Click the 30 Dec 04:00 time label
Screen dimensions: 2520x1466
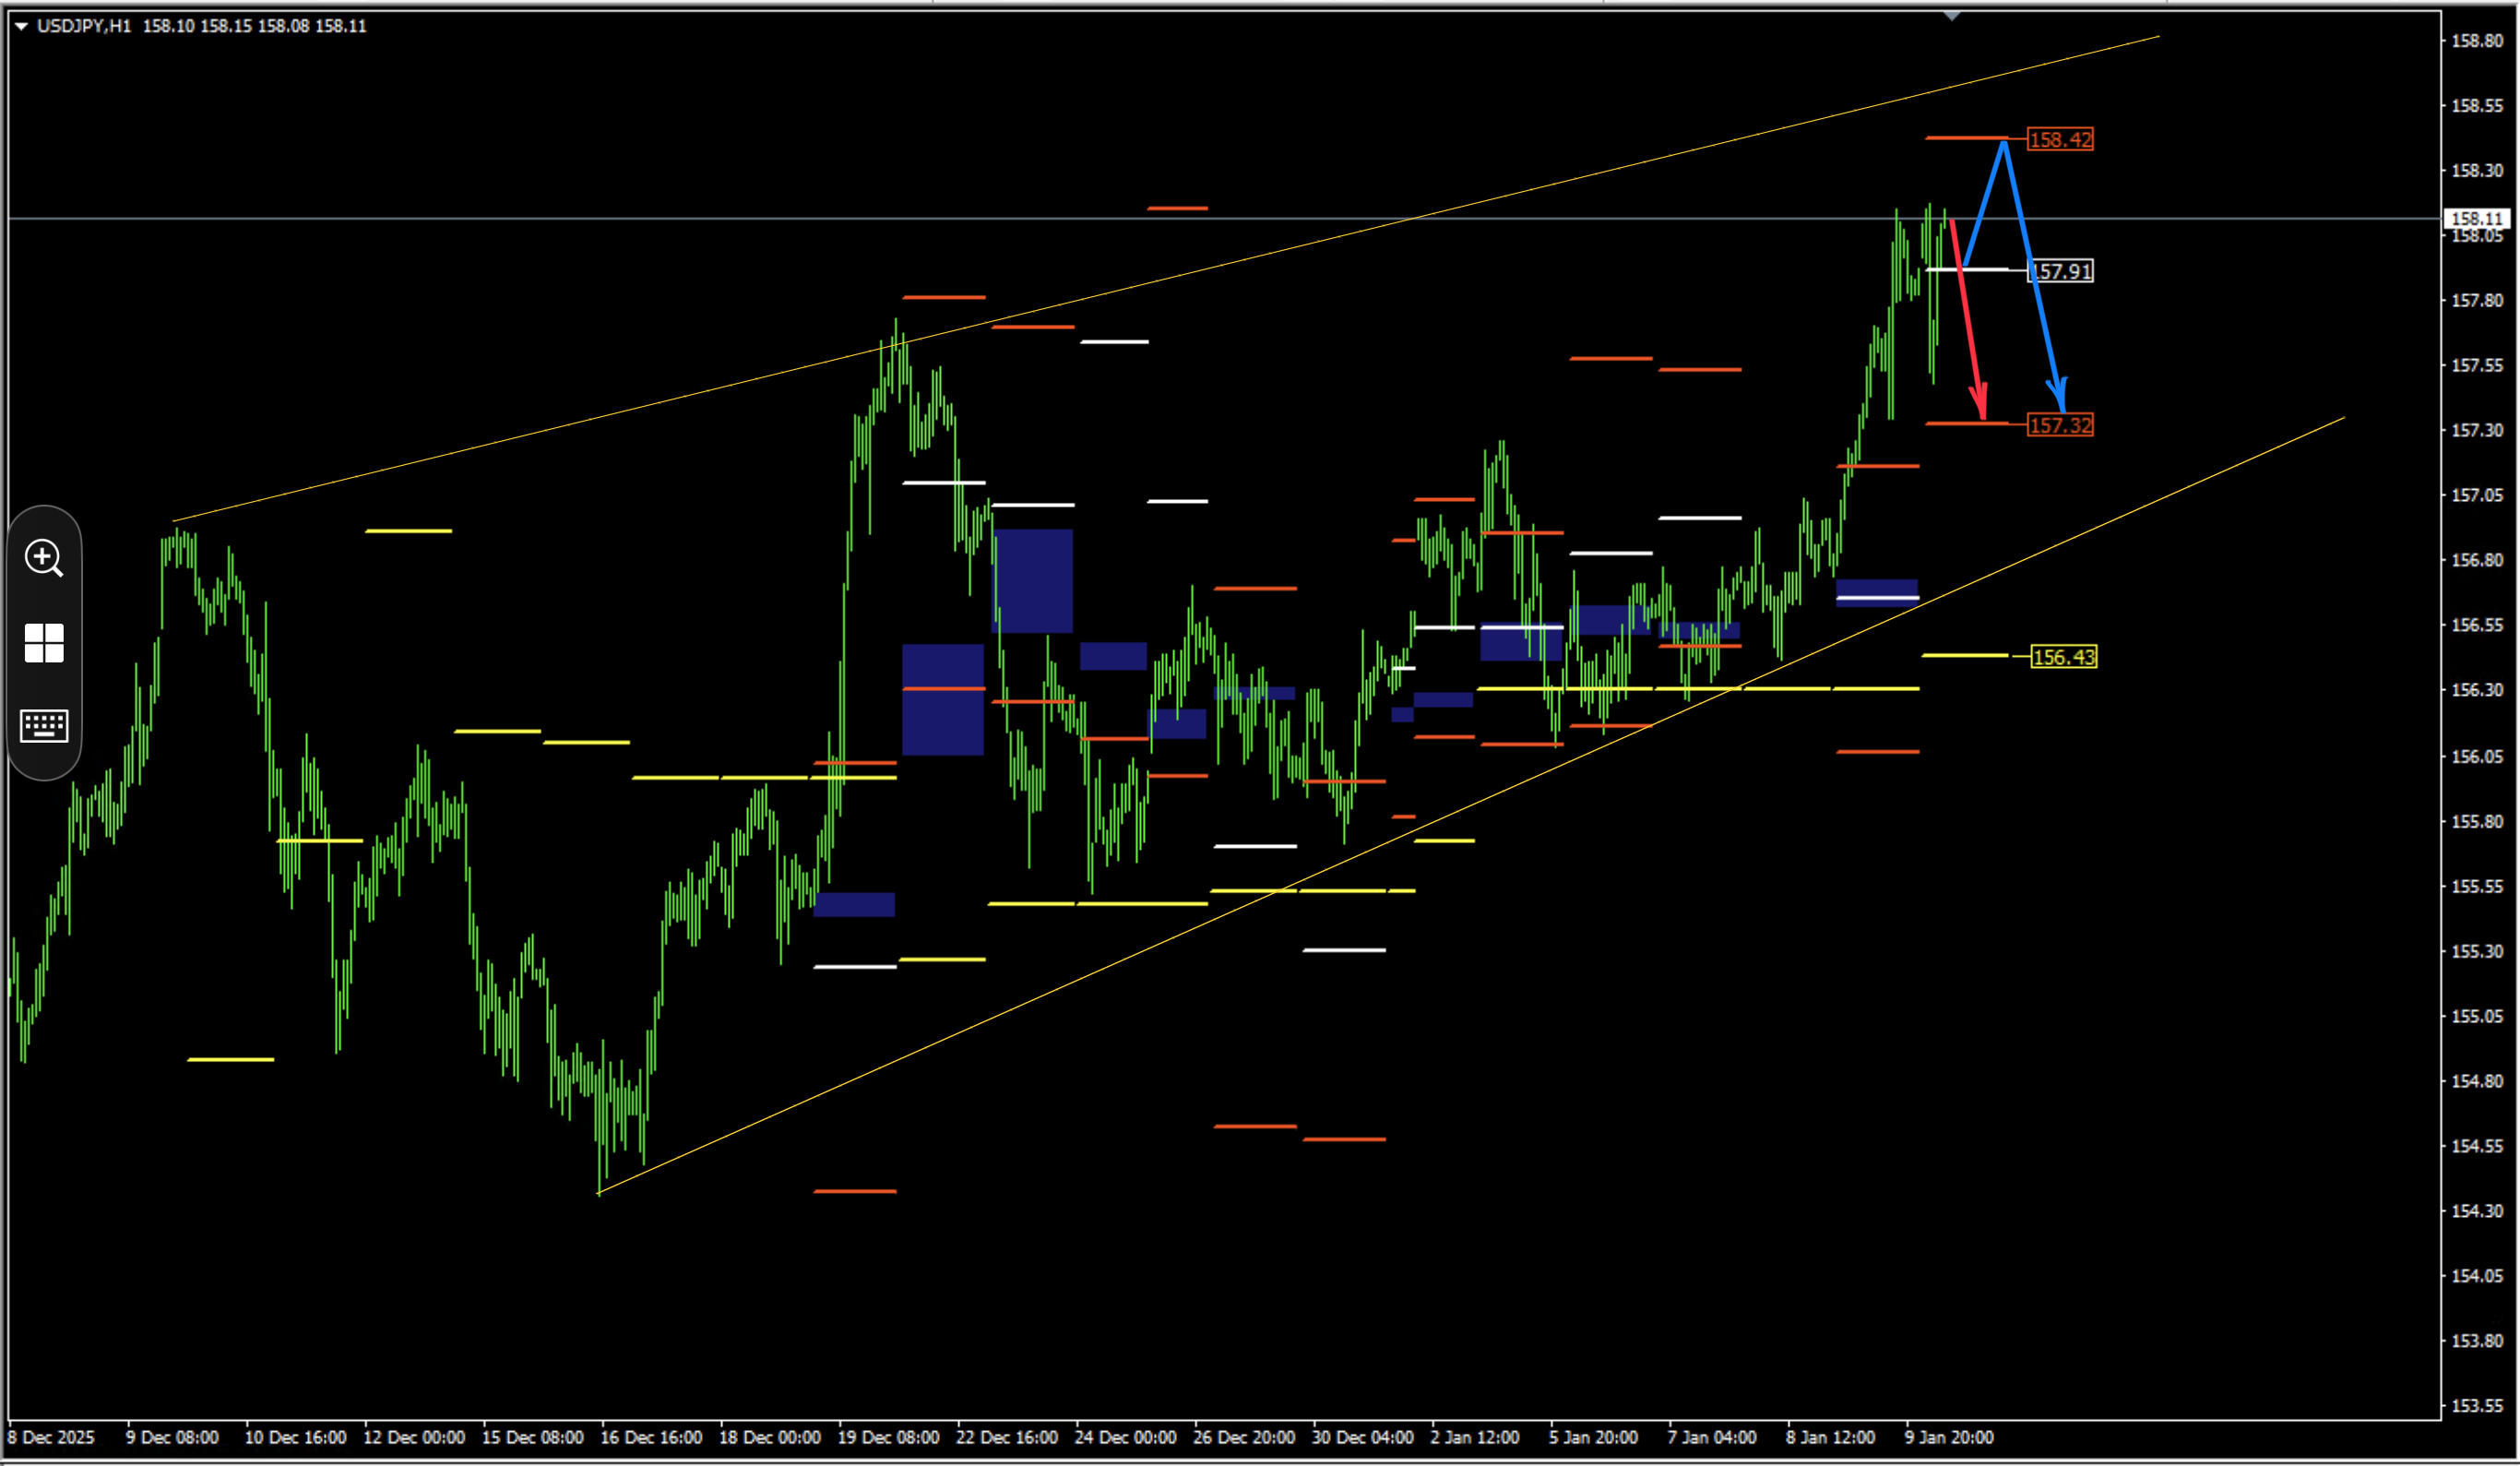(1362, 1437)
